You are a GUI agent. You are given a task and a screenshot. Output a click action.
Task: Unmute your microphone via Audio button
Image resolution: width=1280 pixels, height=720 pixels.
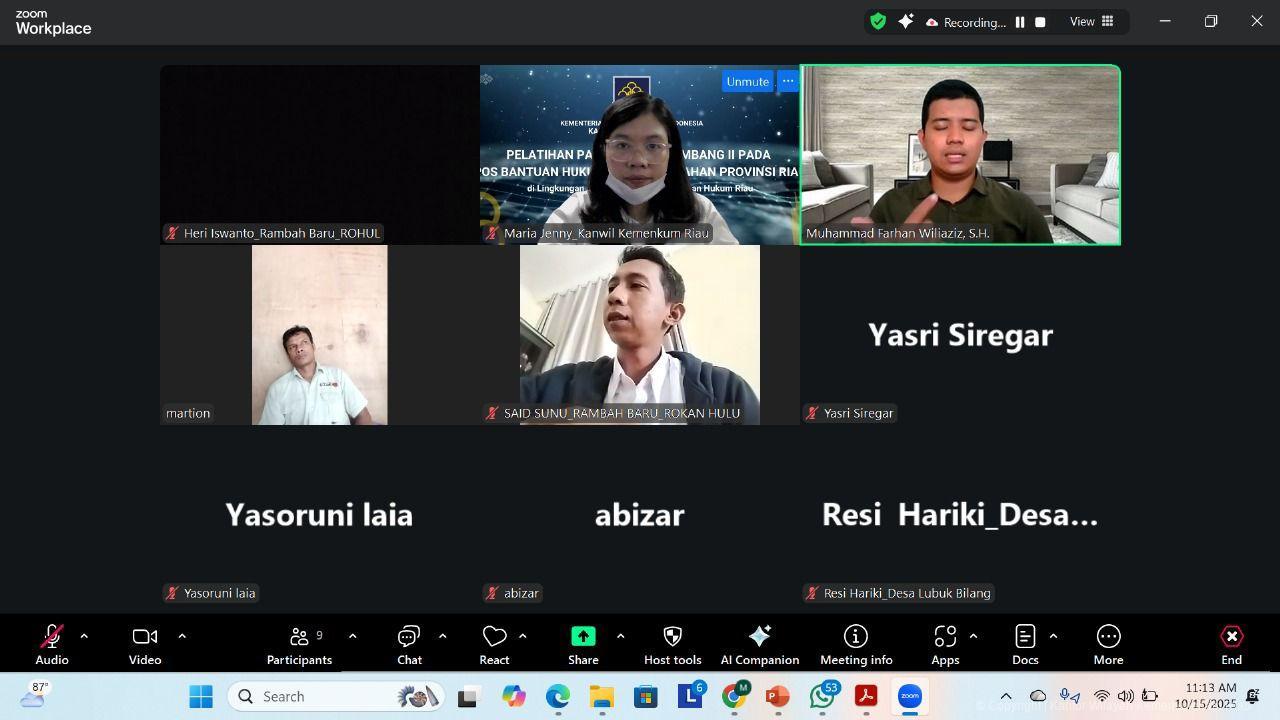point(52,645)
